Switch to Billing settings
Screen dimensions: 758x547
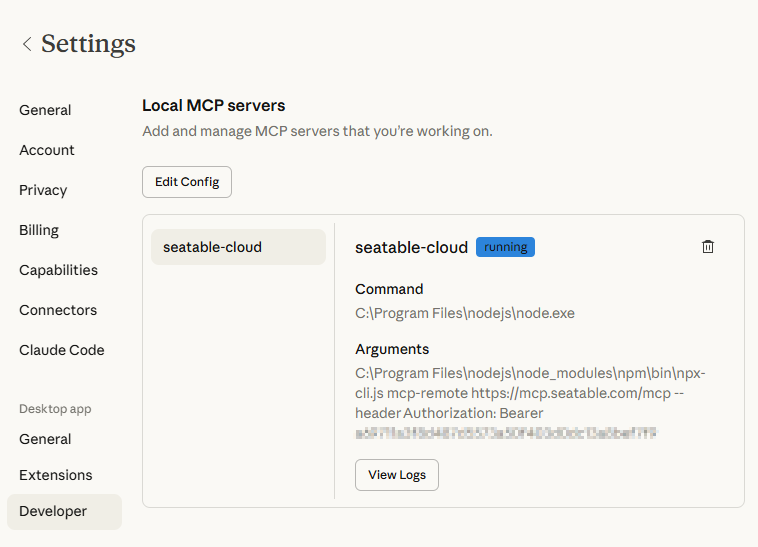click(x=39, y=230)
